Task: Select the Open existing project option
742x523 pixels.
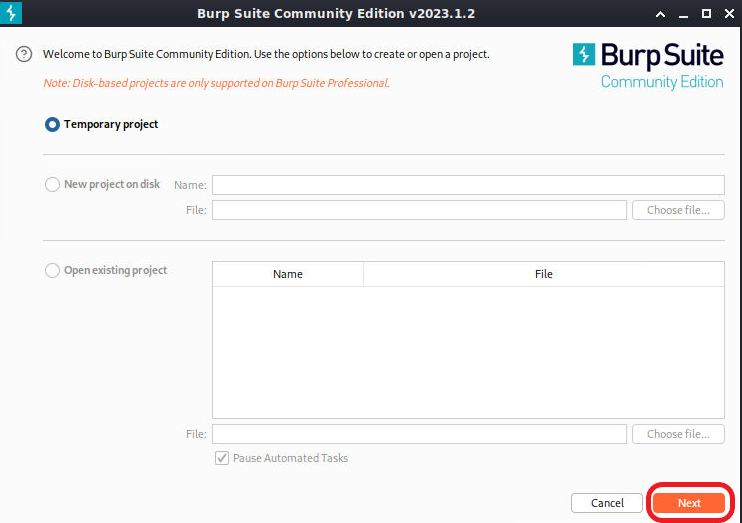Action: pyautogui.click(x=52, y=270)
